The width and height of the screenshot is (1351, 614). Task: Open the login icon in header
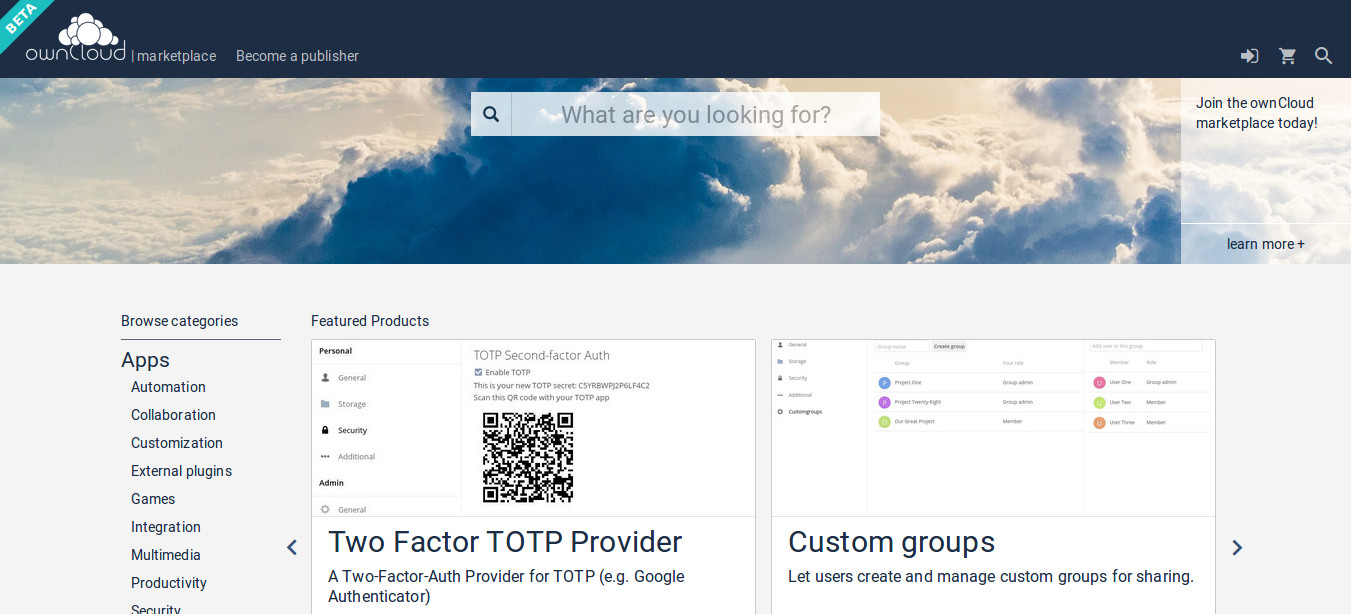1249,56
